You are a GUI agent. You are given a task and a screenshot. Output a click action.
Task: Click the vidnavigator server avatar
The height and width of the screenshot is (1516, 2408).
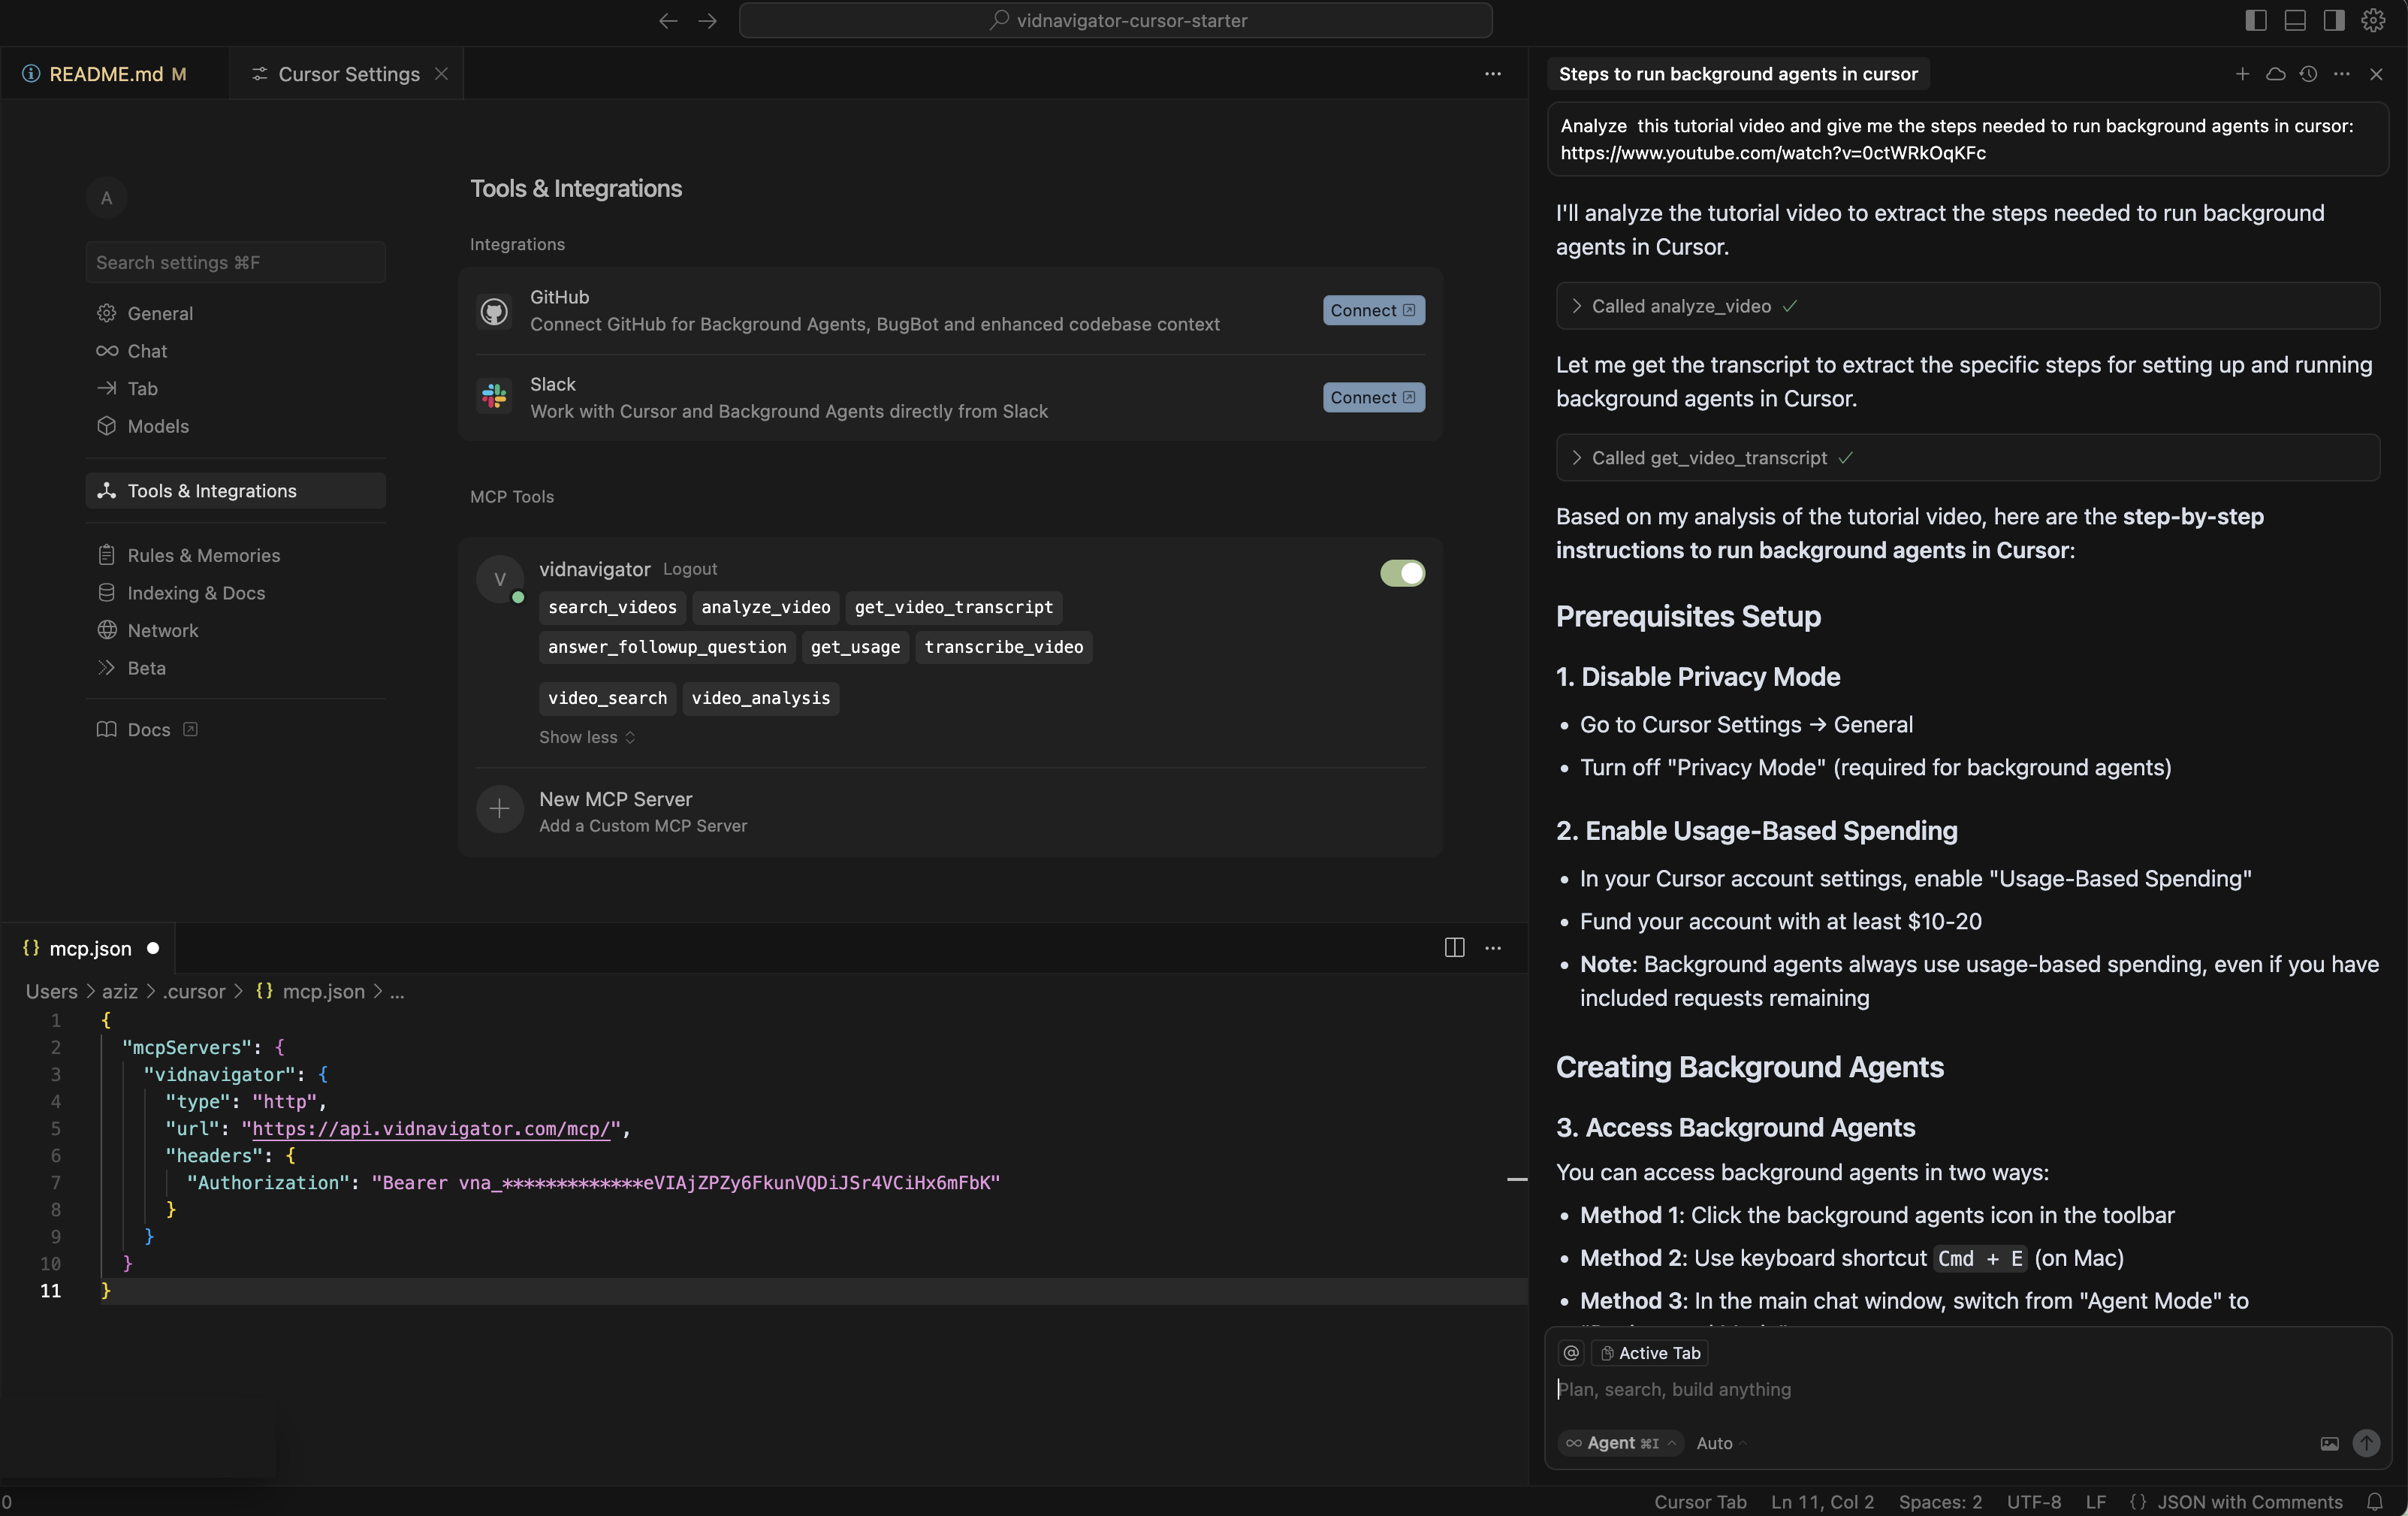point(500,579)
